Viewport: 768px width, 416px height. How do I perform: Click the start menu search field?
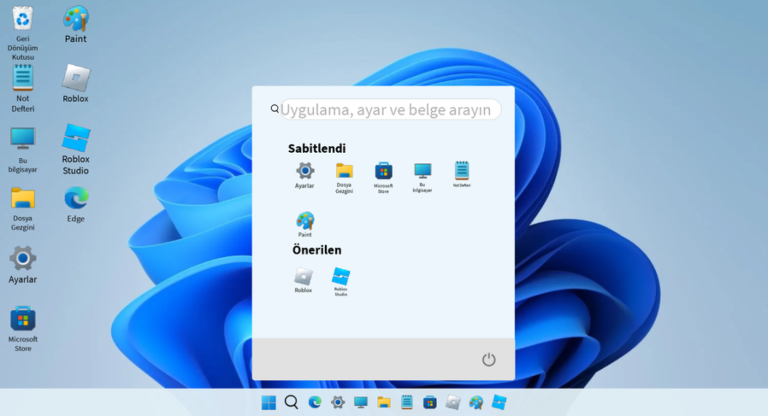tap(390, 109)
